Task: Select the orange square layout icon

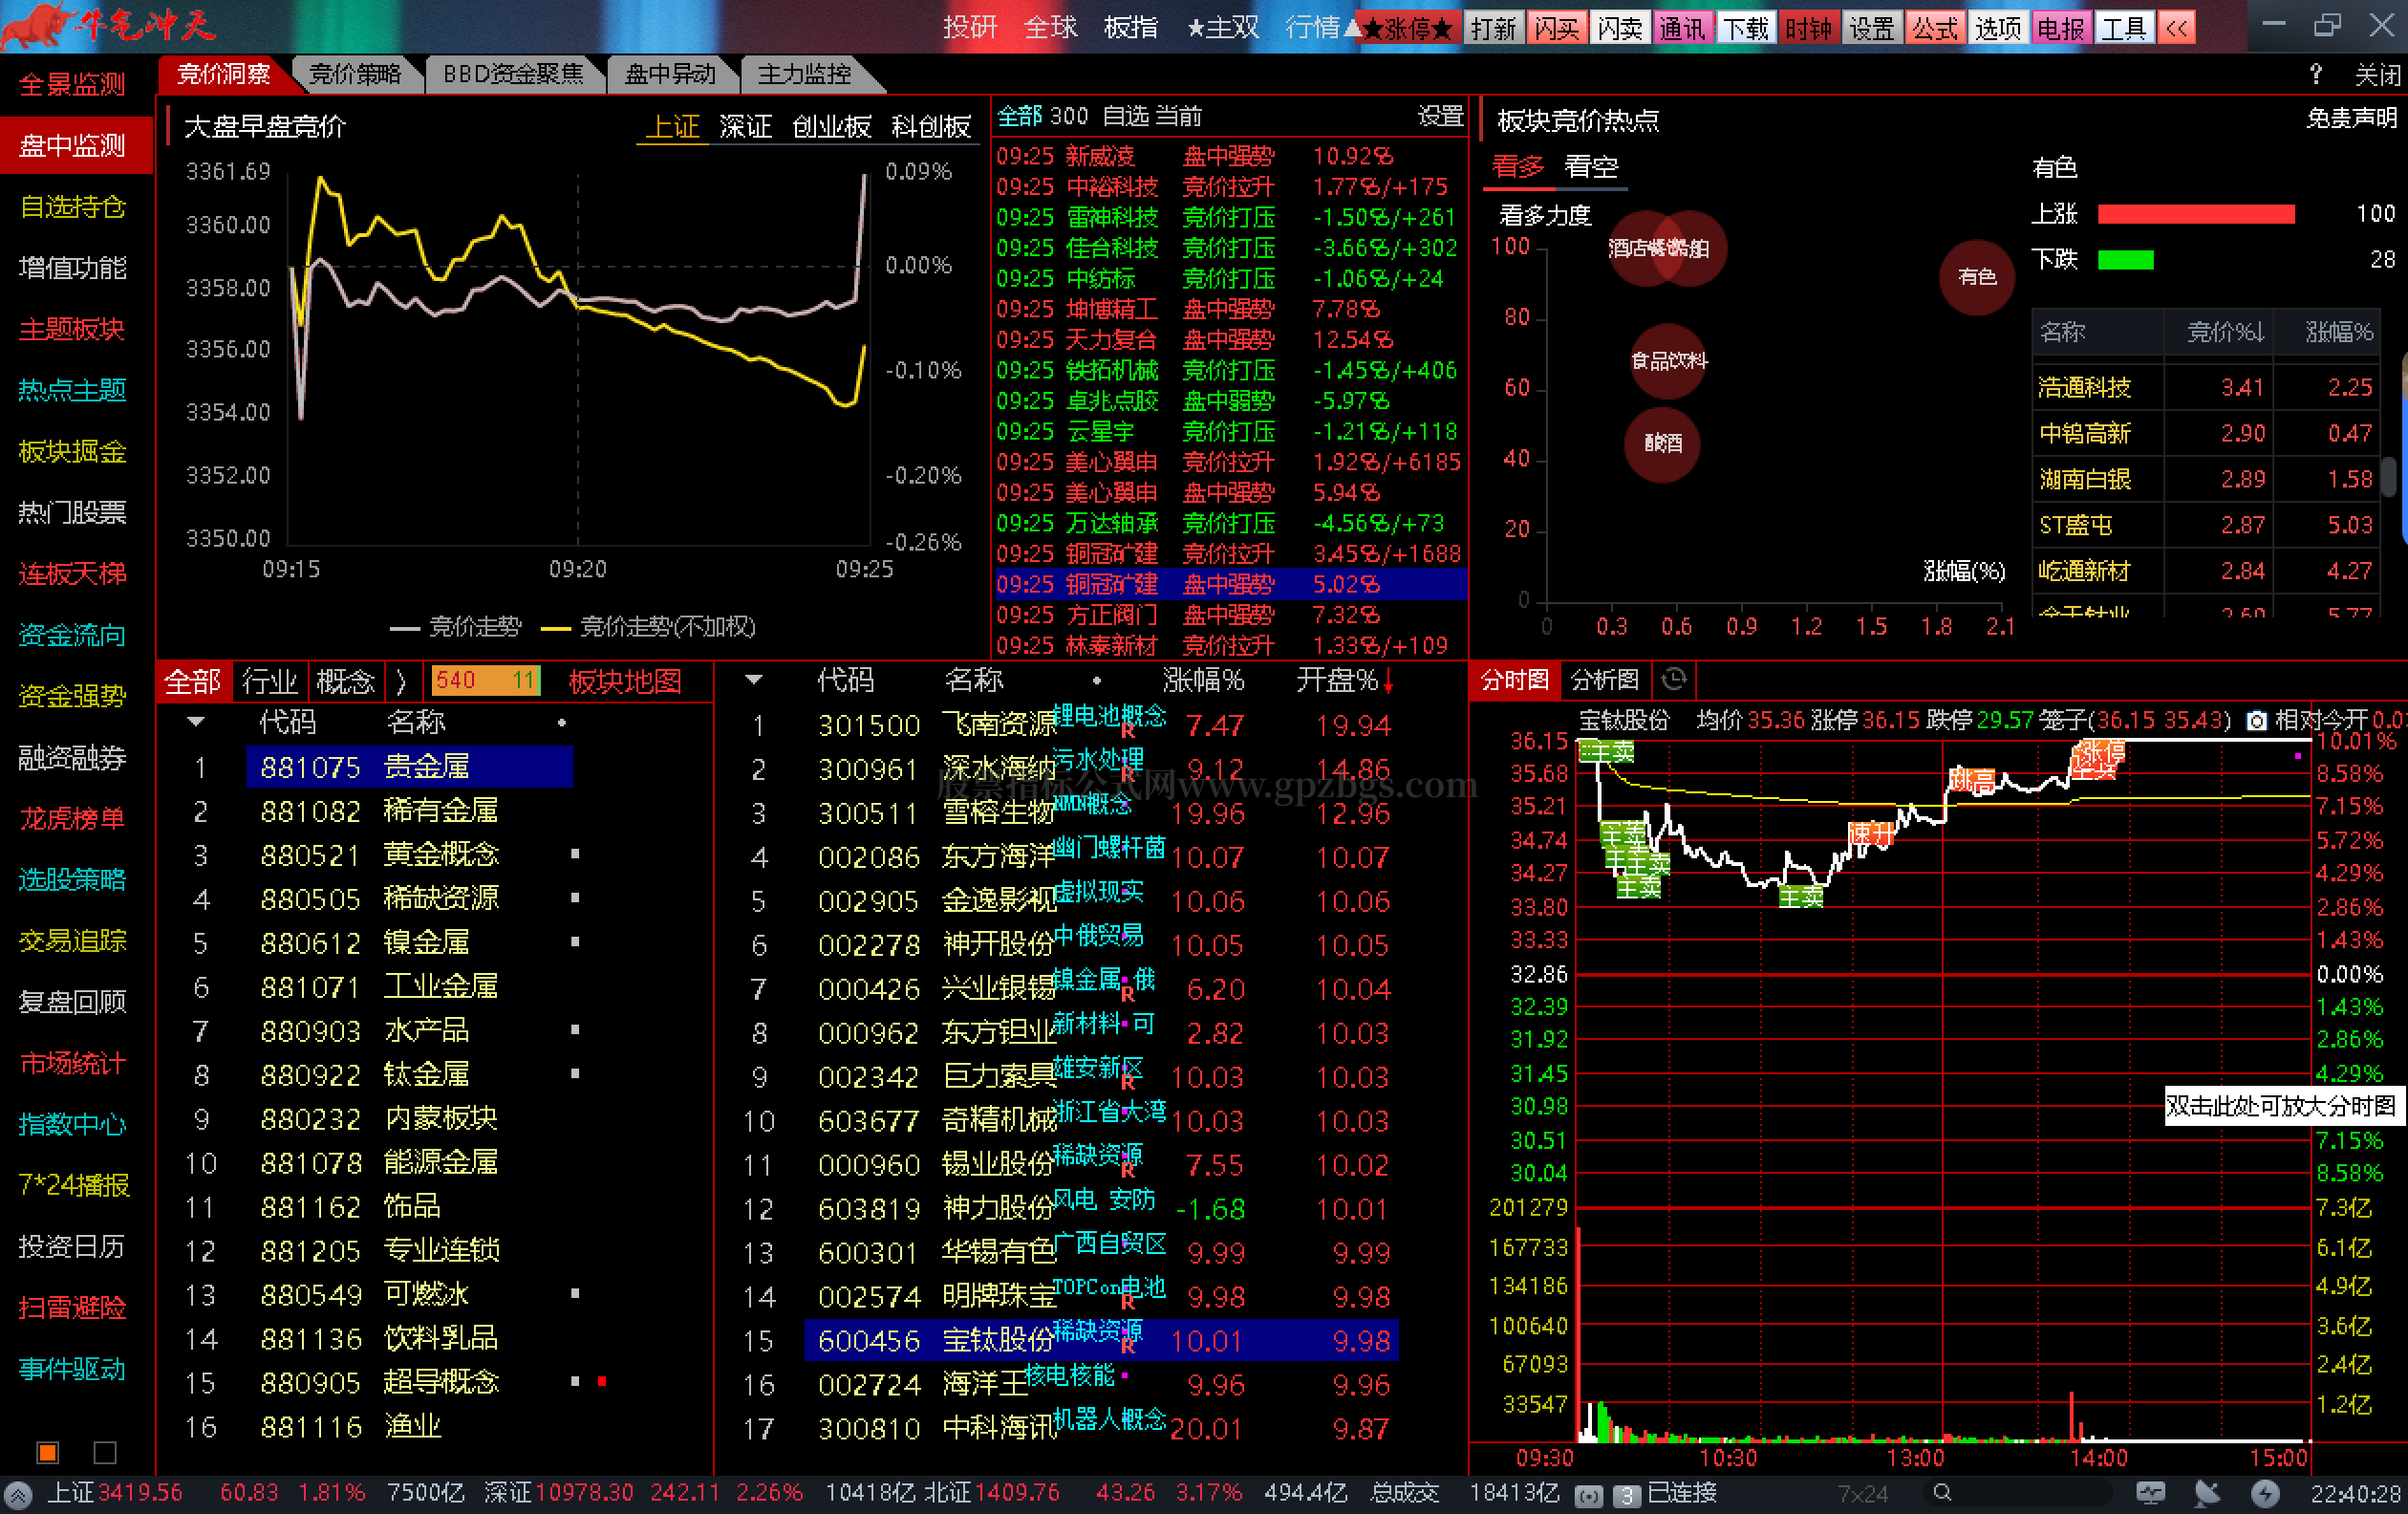Action: pos(48,1451)
